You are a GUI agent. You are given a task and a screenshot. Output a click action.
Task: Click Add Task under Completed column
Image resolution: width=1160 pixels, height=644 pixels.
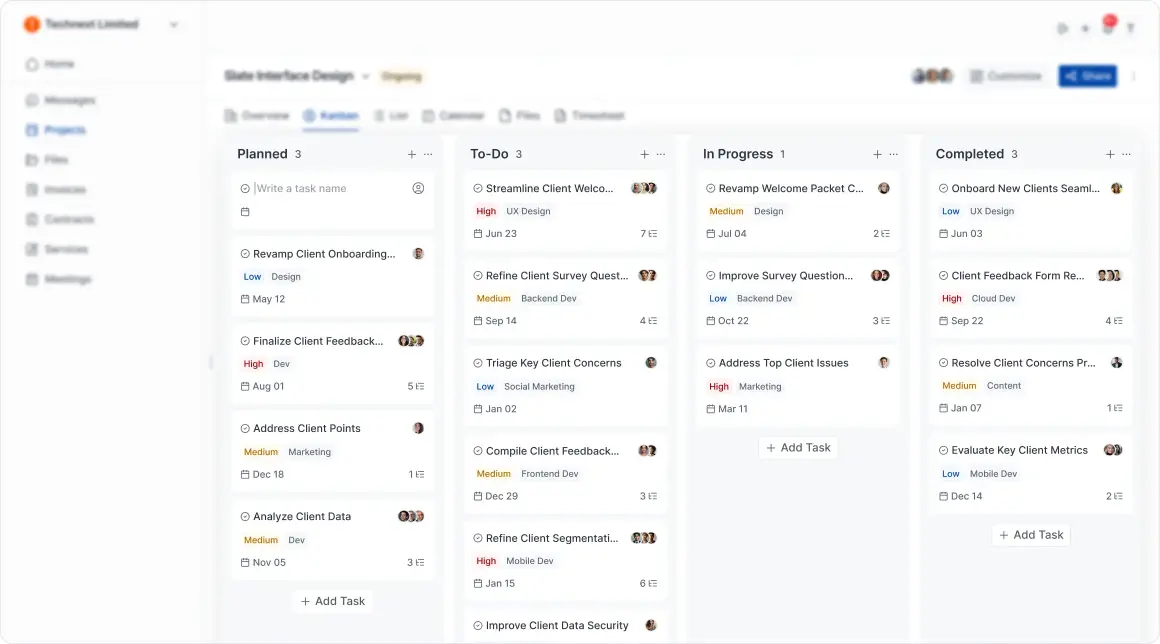click(1031, 535)
